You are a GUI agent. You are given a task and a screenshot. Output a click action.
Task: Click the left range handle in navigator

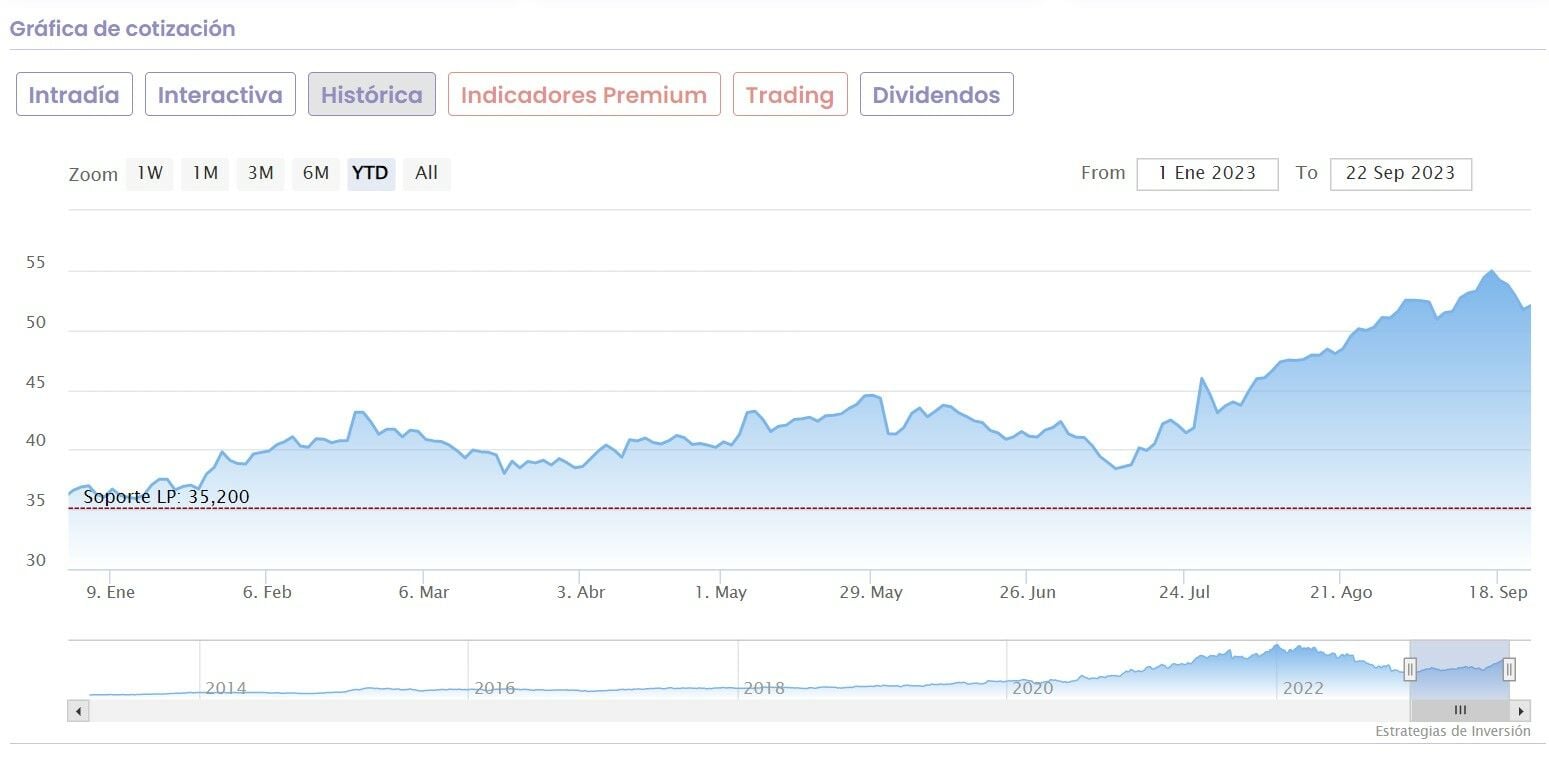(1410, 669)
